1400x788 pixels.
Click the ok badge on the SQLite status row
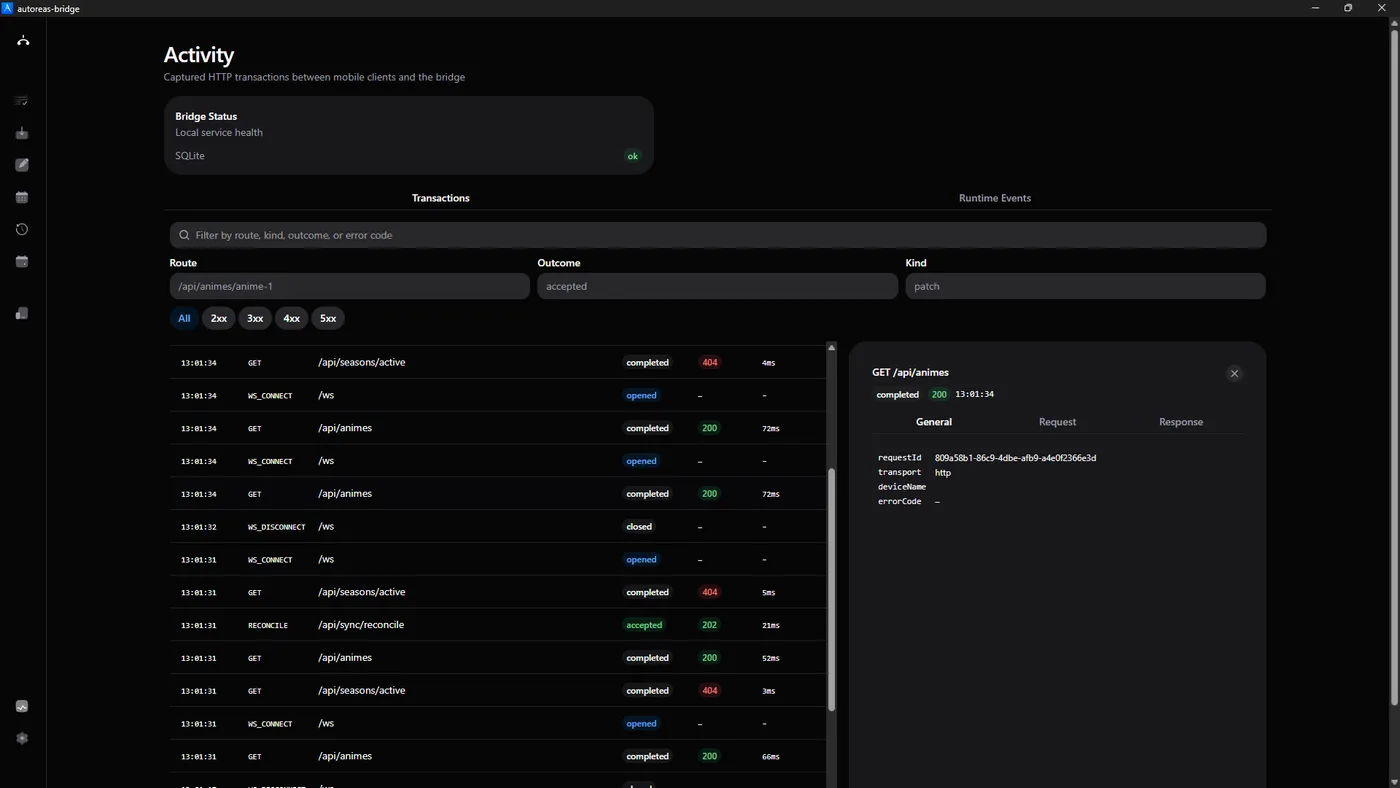(632, 156)
